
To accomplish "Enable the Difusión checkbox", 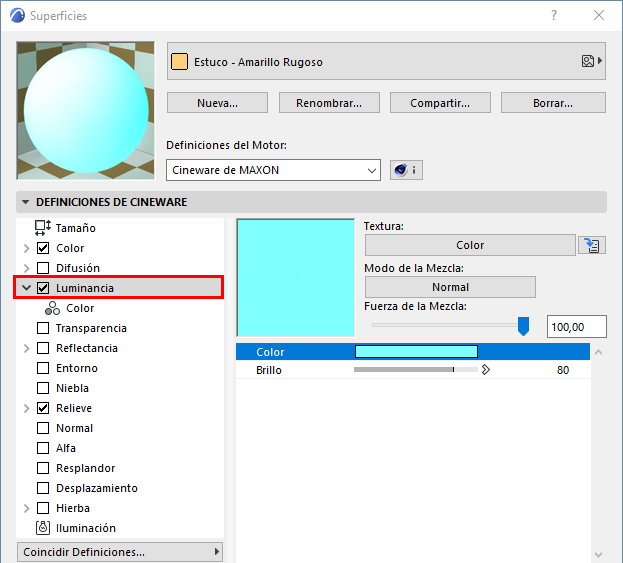I will pos(43,268).
